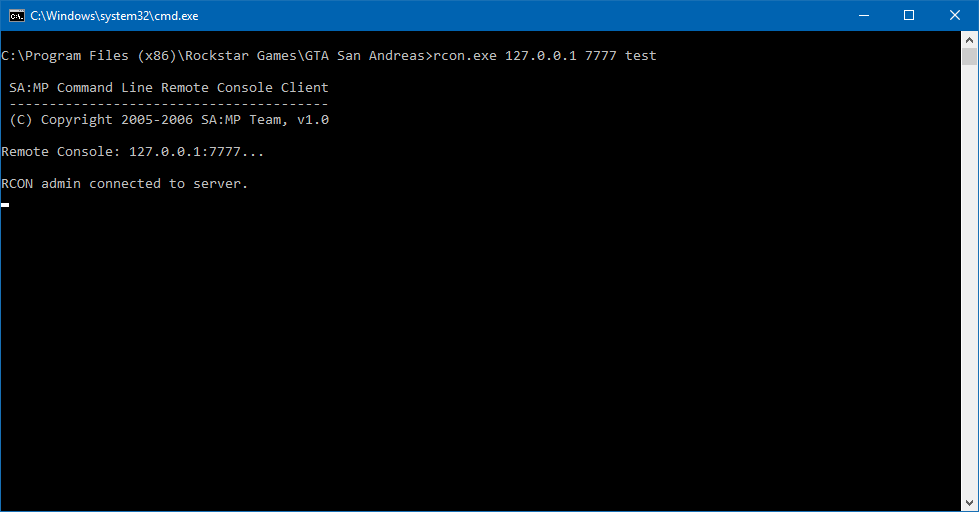Click the Remote Console: 127.0.0.1:7777 line
The image size is (979, 512).
click(x=132, y=152)
